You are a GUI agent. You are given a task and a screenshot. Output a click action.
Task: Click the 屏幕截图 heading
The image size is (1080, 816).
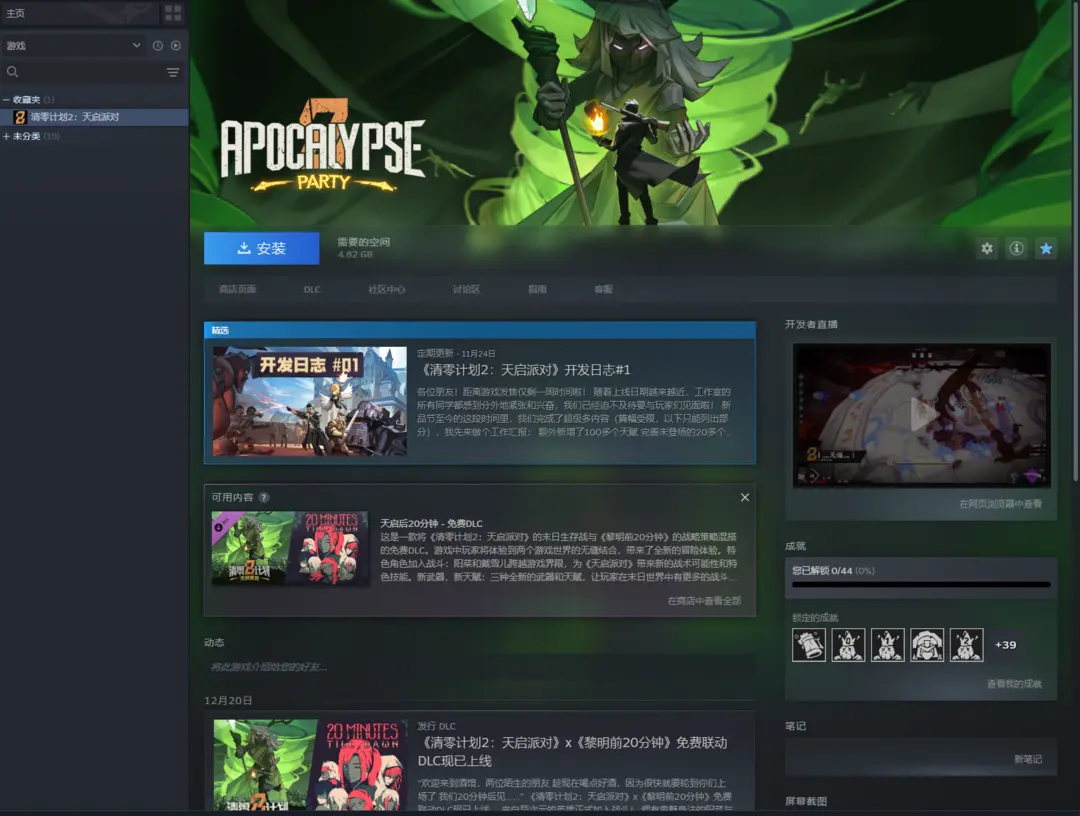pos(806,802)
